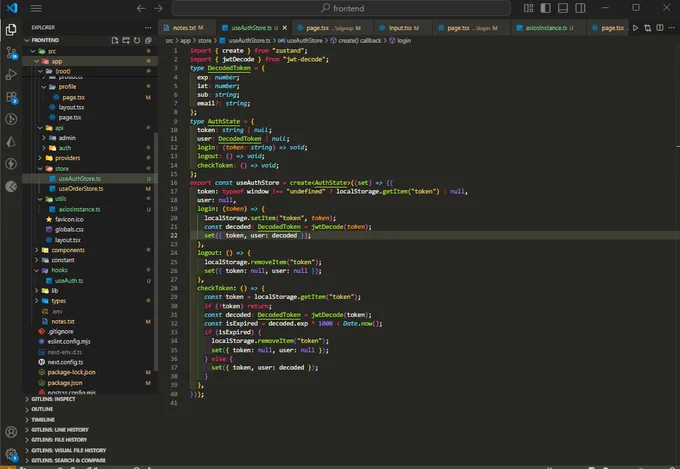The width and height of the screenshot is (680, 469).
Task: Open package-lock.json file
Action: point(71,372)
